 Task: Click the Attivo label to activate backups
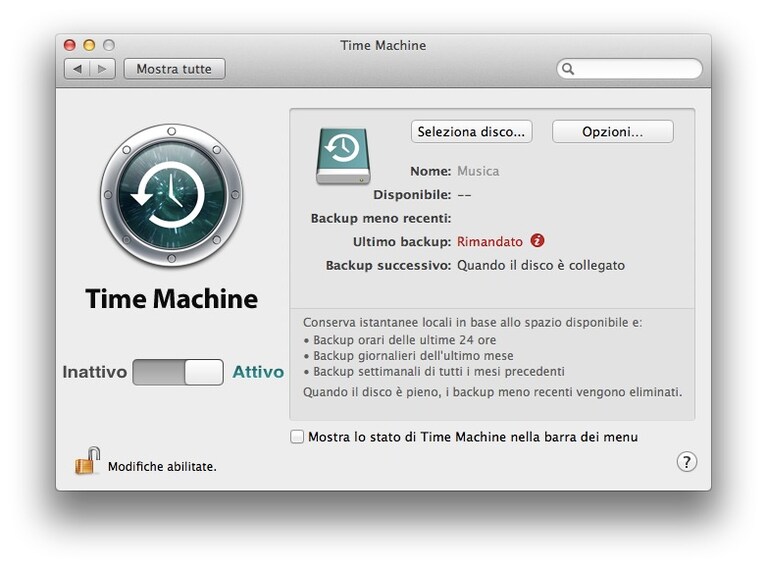click(258, 372)
